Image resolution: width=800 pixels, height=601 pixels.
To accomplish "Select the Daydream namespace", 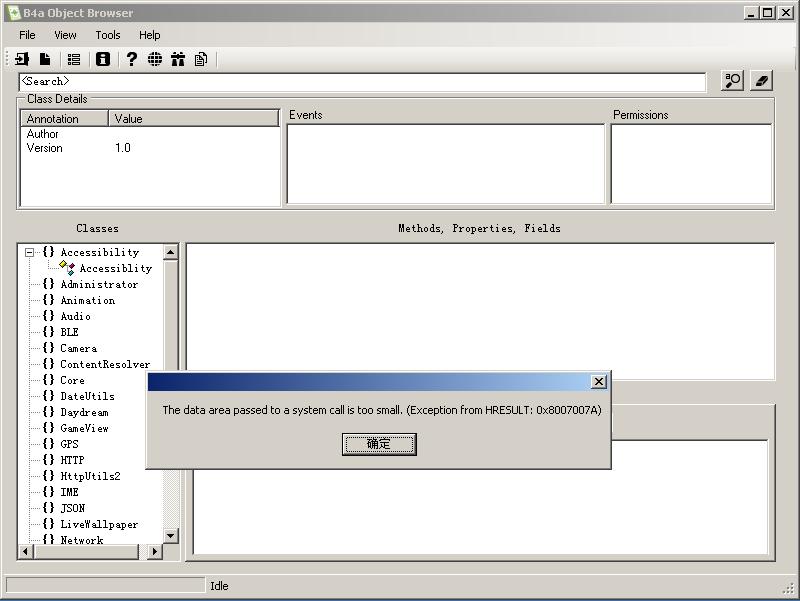I will pos(84,412).
